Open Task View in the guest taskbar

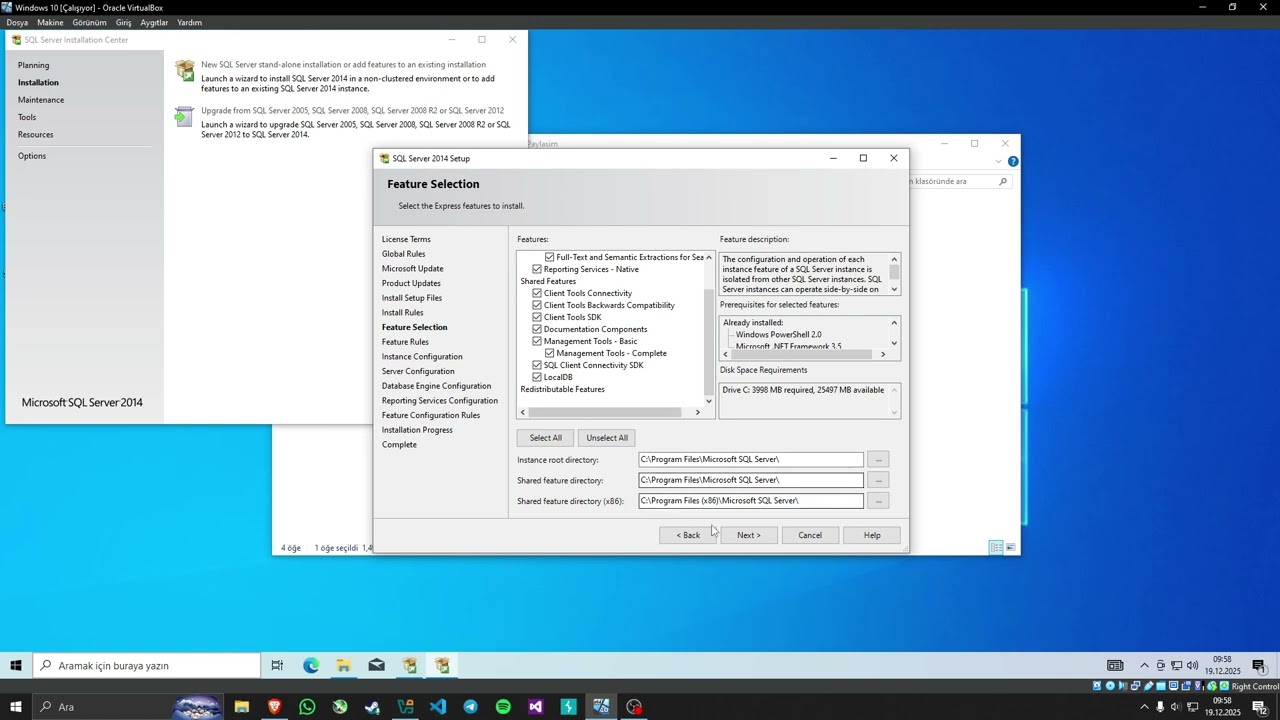pos(277,666)
